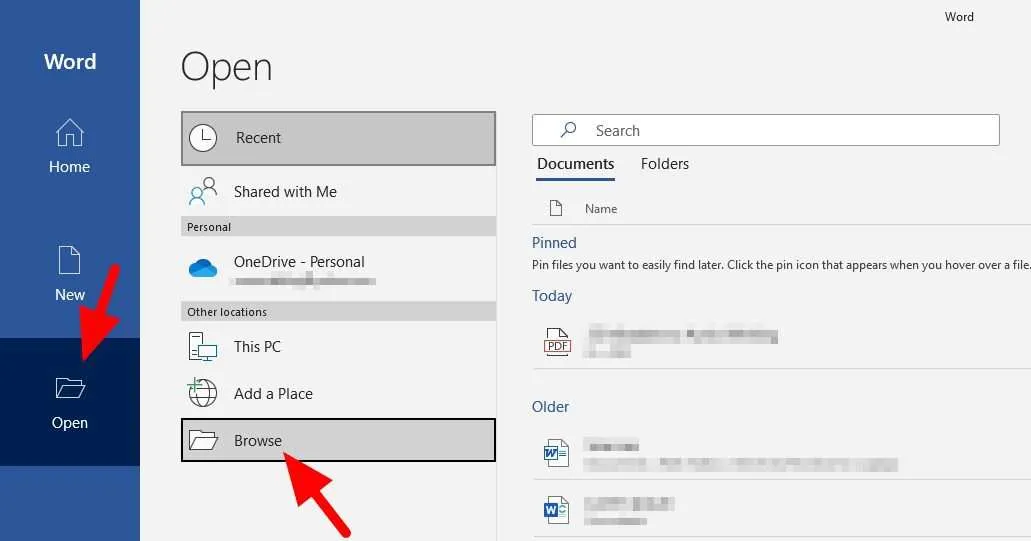Open the OneDrive cloud icon

tap(203, 268)
